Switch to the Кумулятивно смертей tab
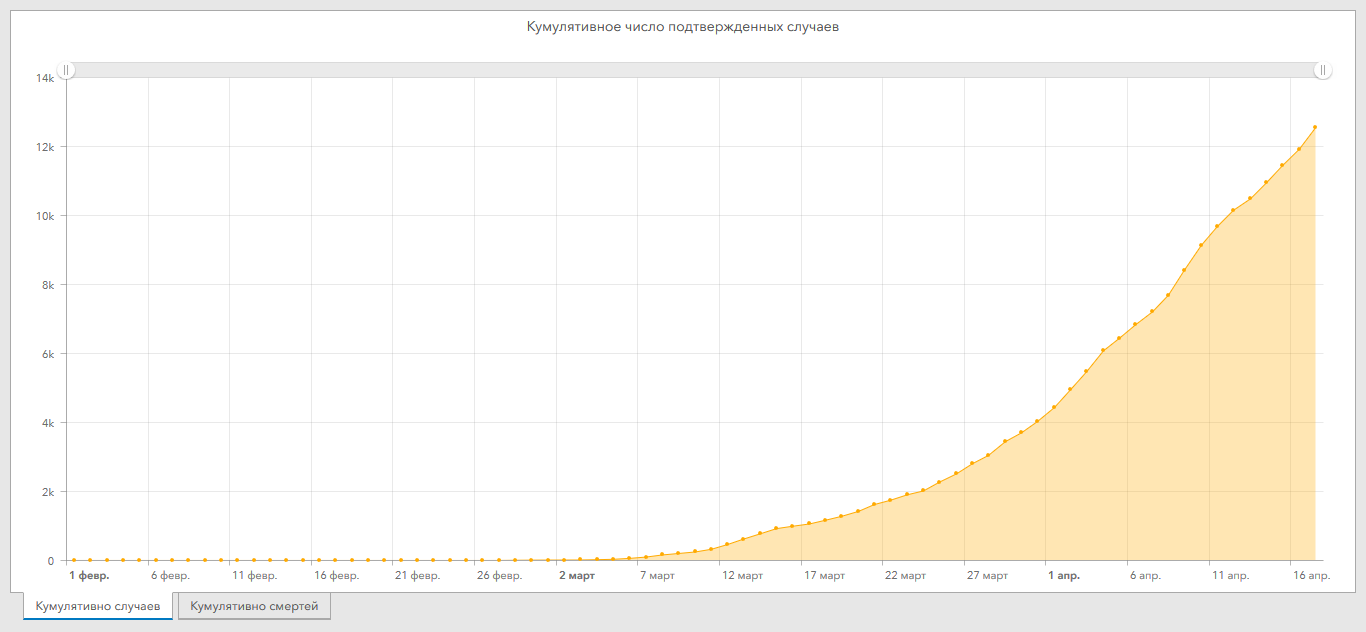Image resolution: width=1366 pixels, height=632 pixels. pos(254,606)
